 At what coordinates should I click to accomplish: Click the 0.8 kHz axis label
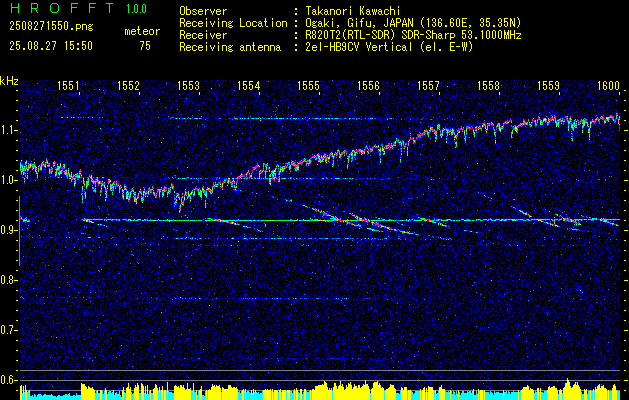[x=7, y=280]
